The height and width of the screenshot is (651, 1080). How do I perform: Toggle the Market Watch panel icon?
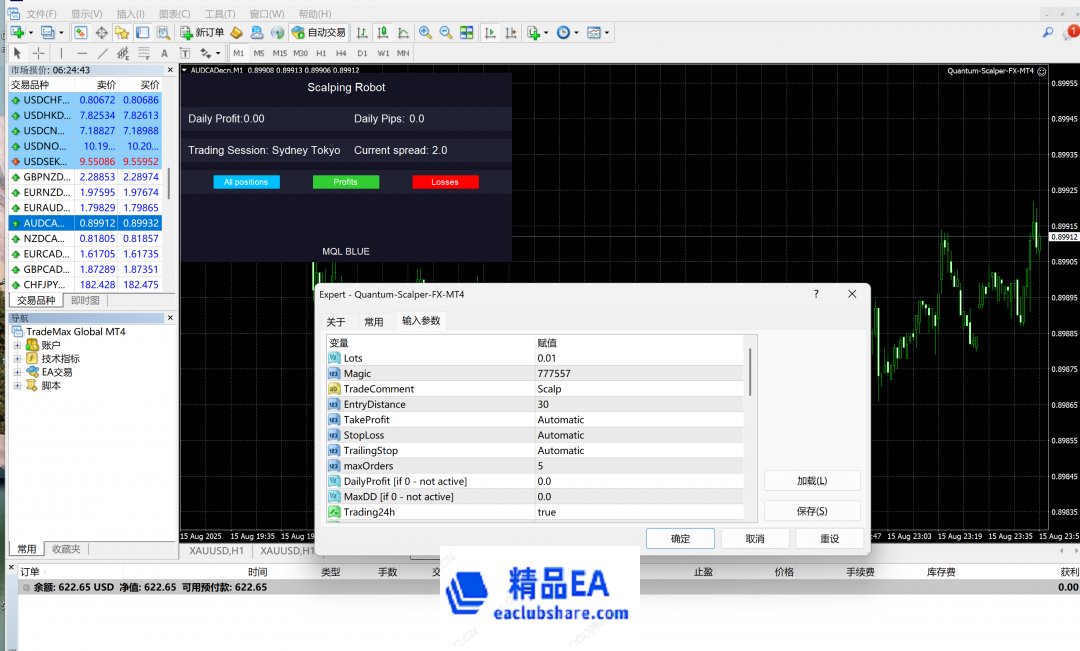(x=81, y=32)
